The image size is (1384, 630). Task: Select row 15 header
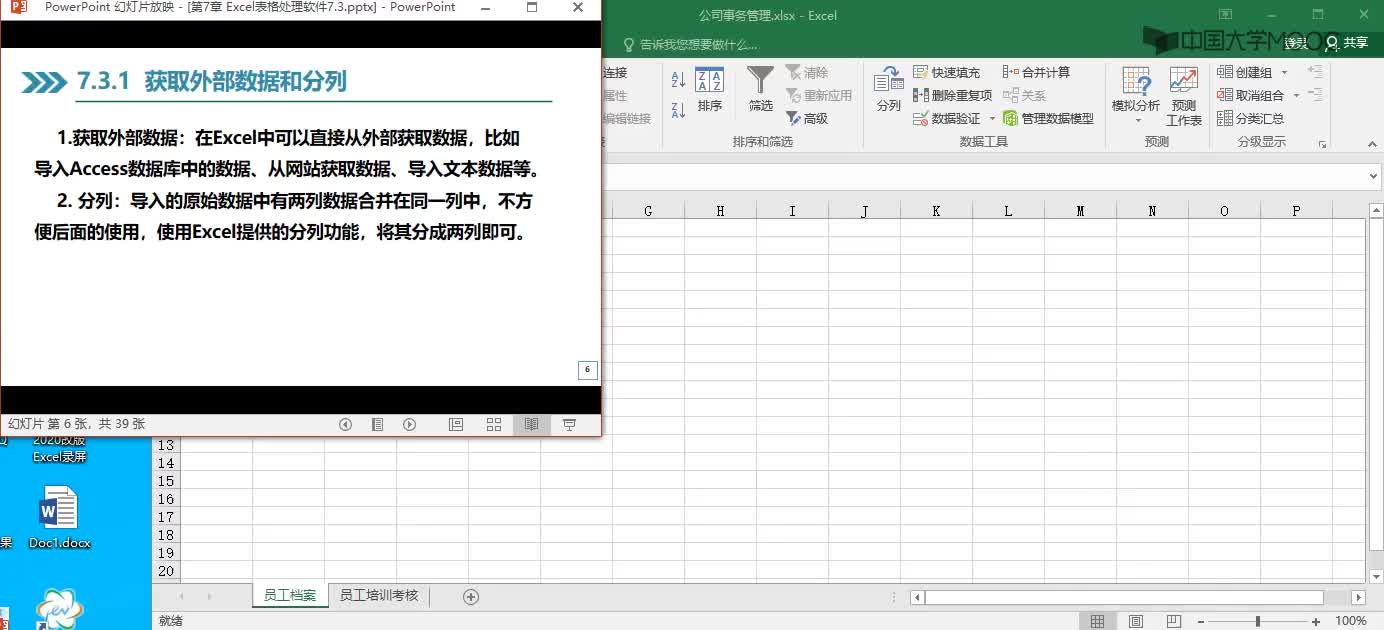[166, 481]
